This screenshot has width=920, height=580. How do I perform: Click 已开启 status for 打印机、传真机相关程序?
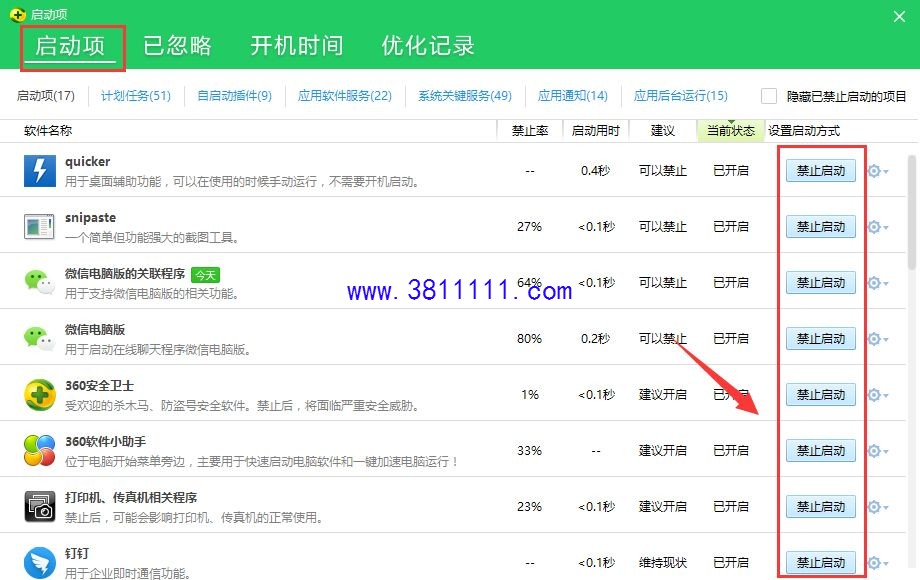[730, 507]
